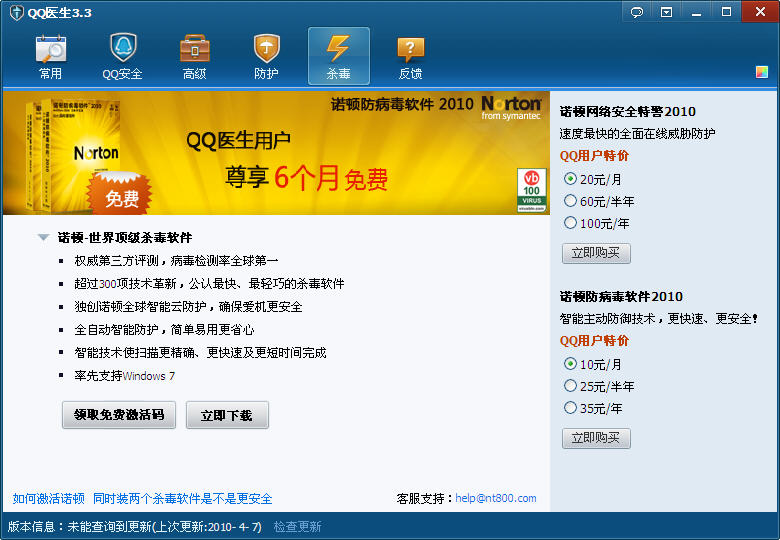This screenshot has width=780, height=540.
Task: Collapse the 诺顿-世界顶级杀毒软件 section triangle
Action: [43, 238]
